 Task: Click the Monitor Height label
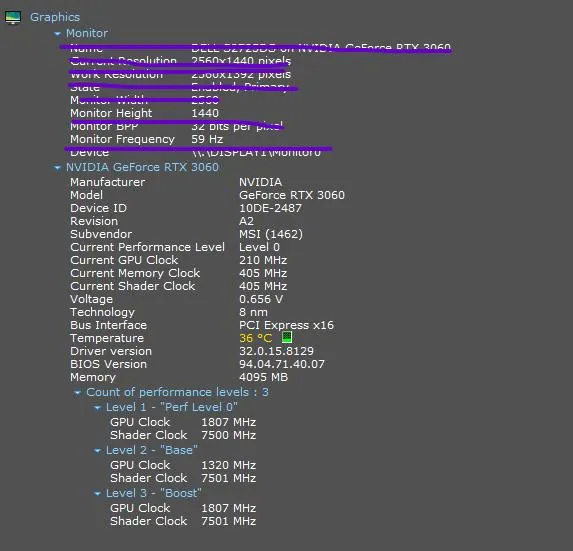pyautogui.click(x=111, y=113)
